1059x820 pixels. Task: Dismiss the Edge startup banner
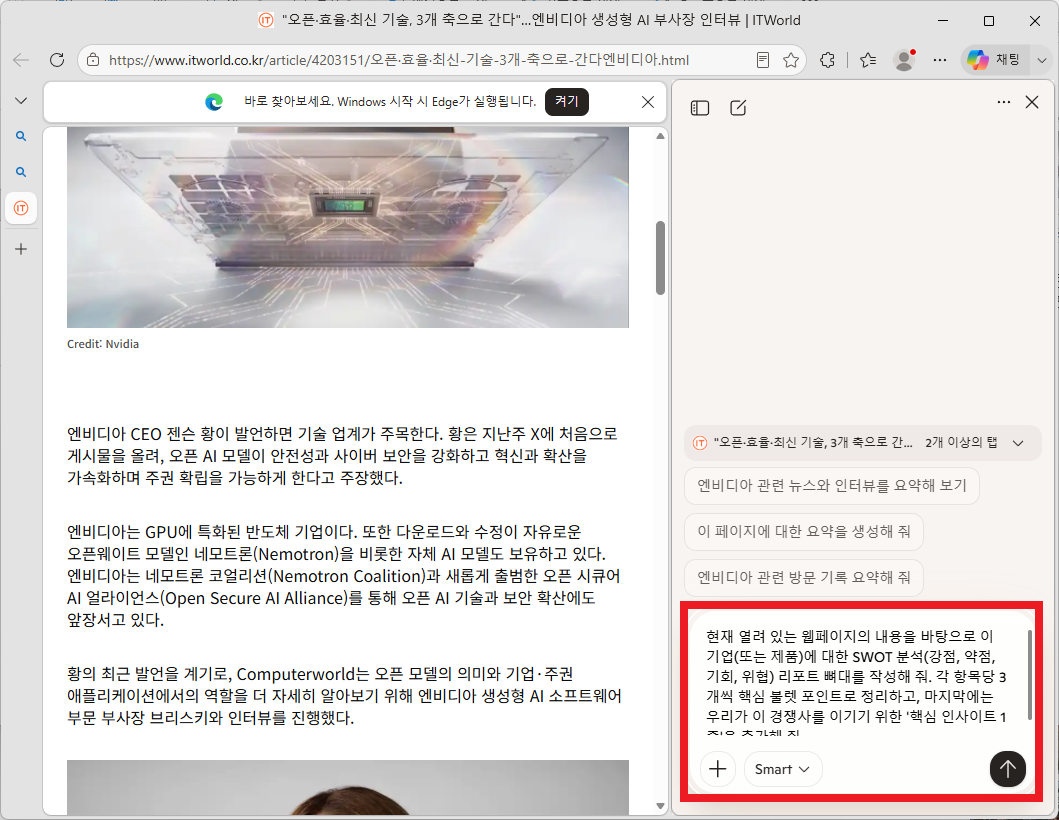[x=648, y=102]
